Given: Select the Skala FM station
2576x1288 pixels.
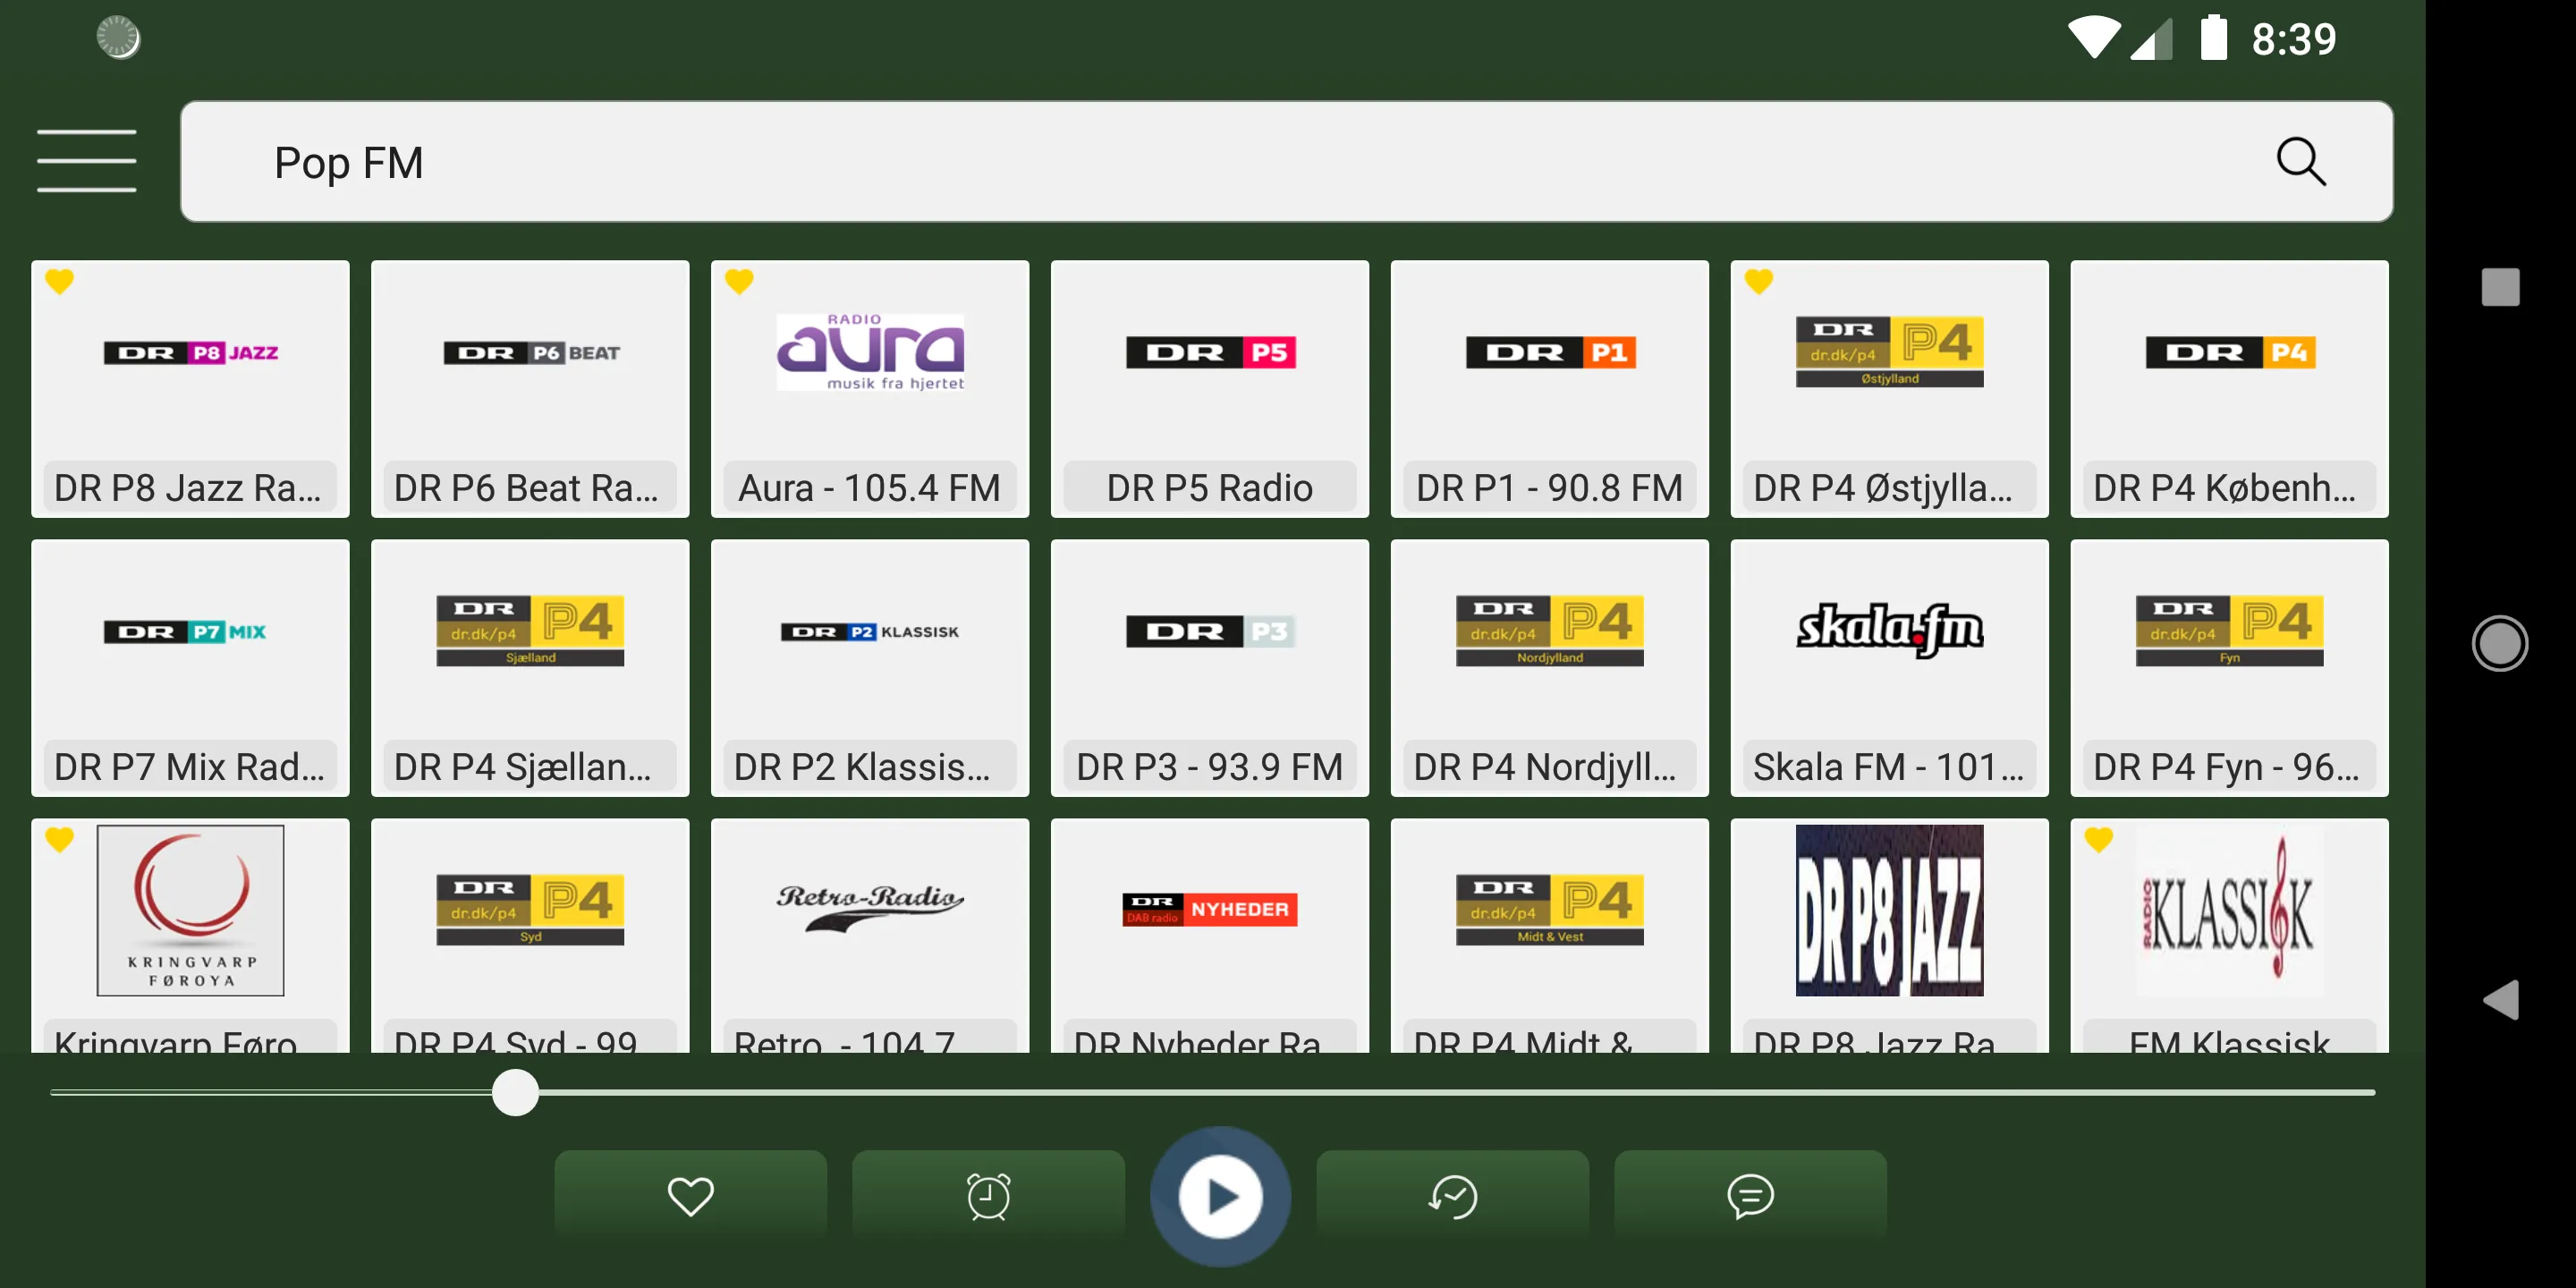Looking at the screenshot, I should (x=1890, y=668).
